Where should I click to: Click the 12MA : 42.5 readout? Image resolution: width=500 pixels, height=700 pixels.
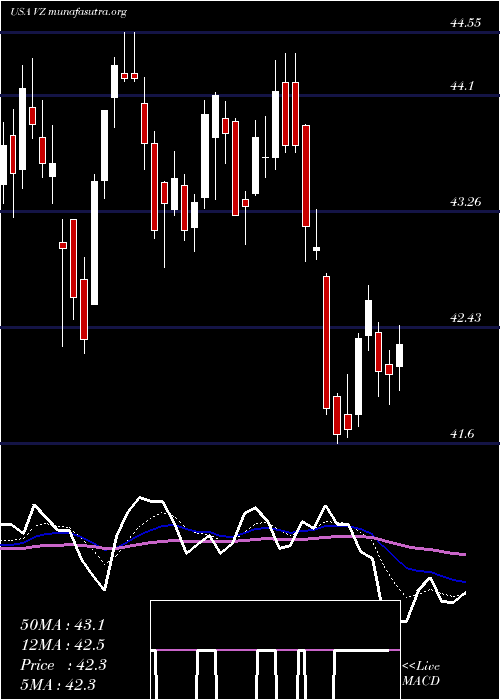(x=62, y=645)
